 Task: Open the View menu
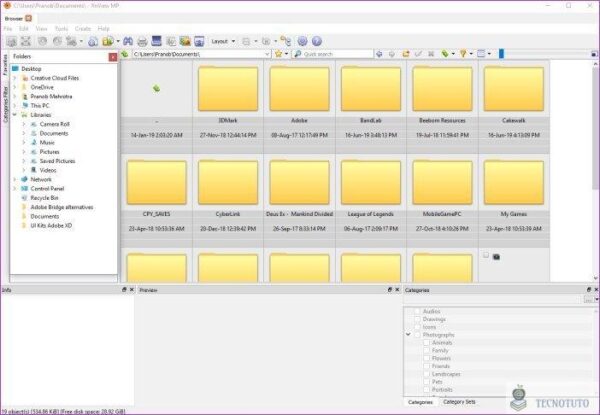coord(41,29)
